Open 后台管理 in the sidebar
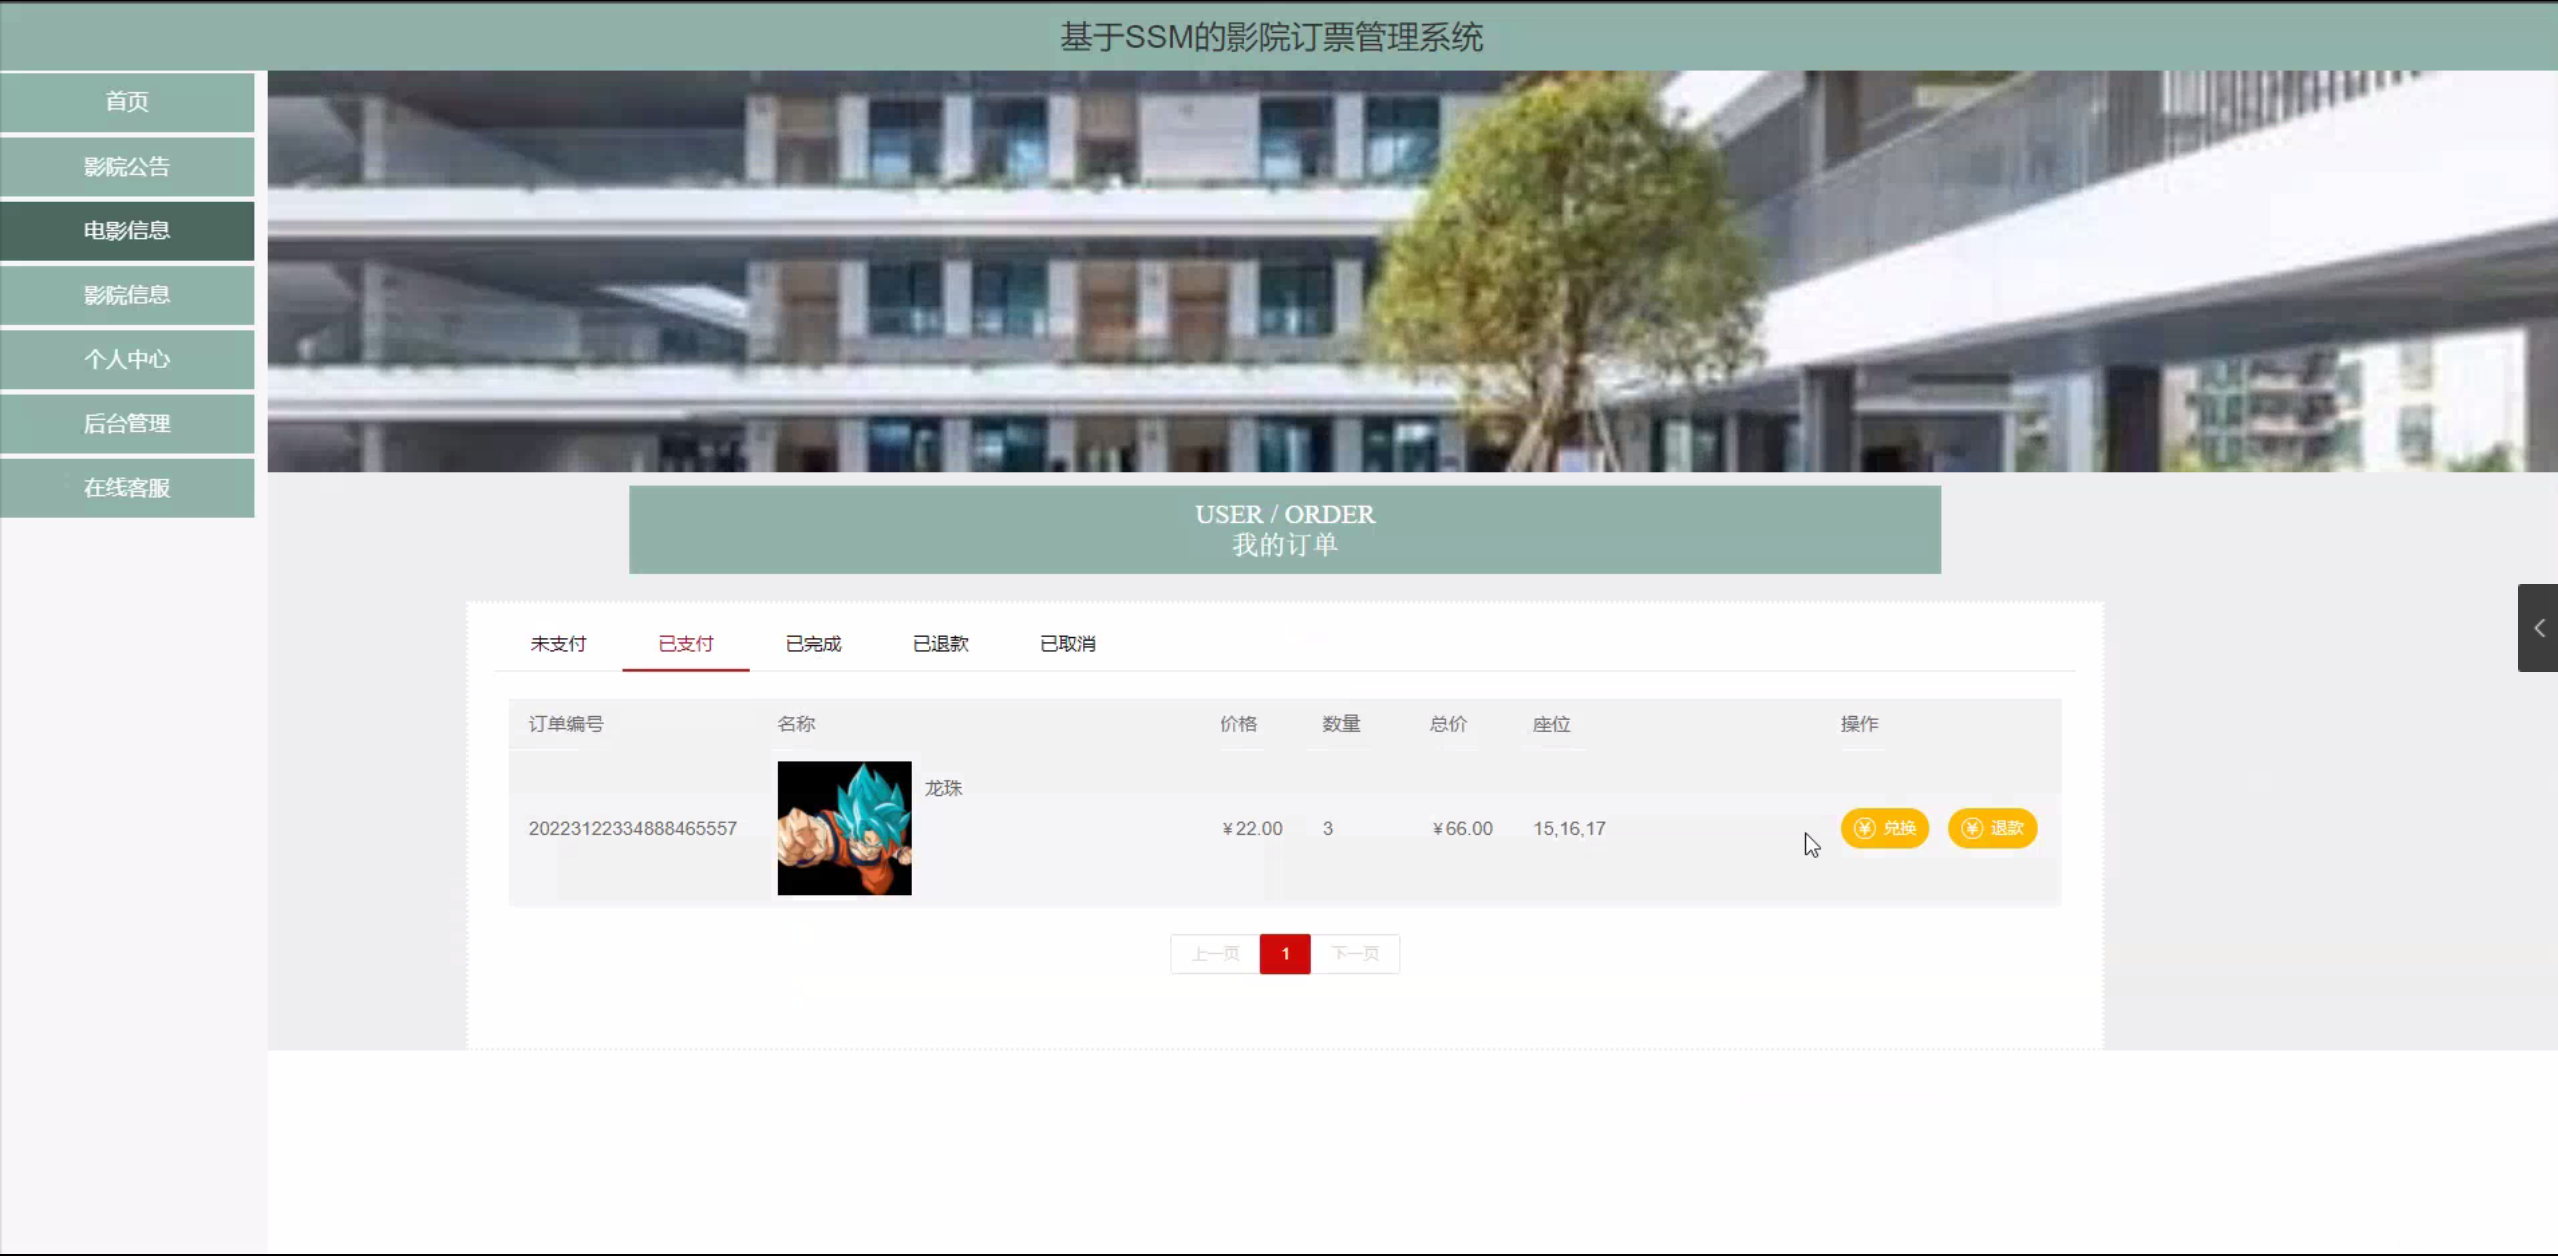Image resolution: width=2558 pixels, height=1256 pixels. pos(127,424)
